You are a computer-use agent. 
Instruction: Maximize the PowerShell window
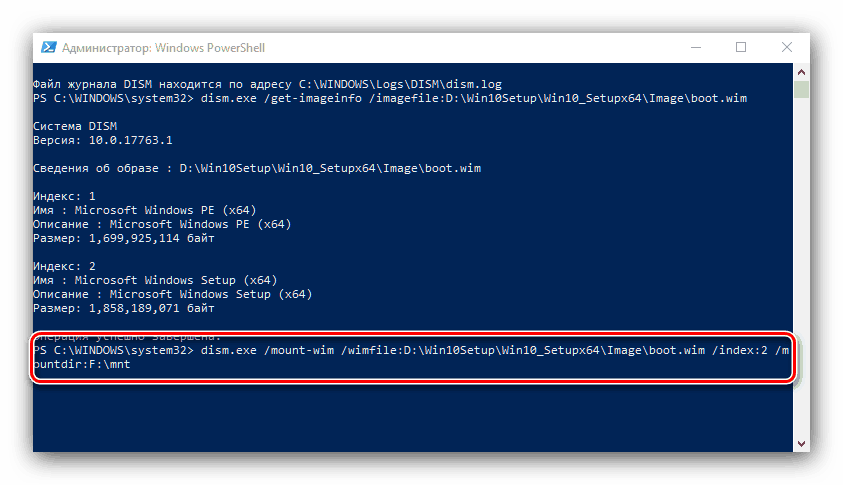pyautogui.click(x=741, y=47)
